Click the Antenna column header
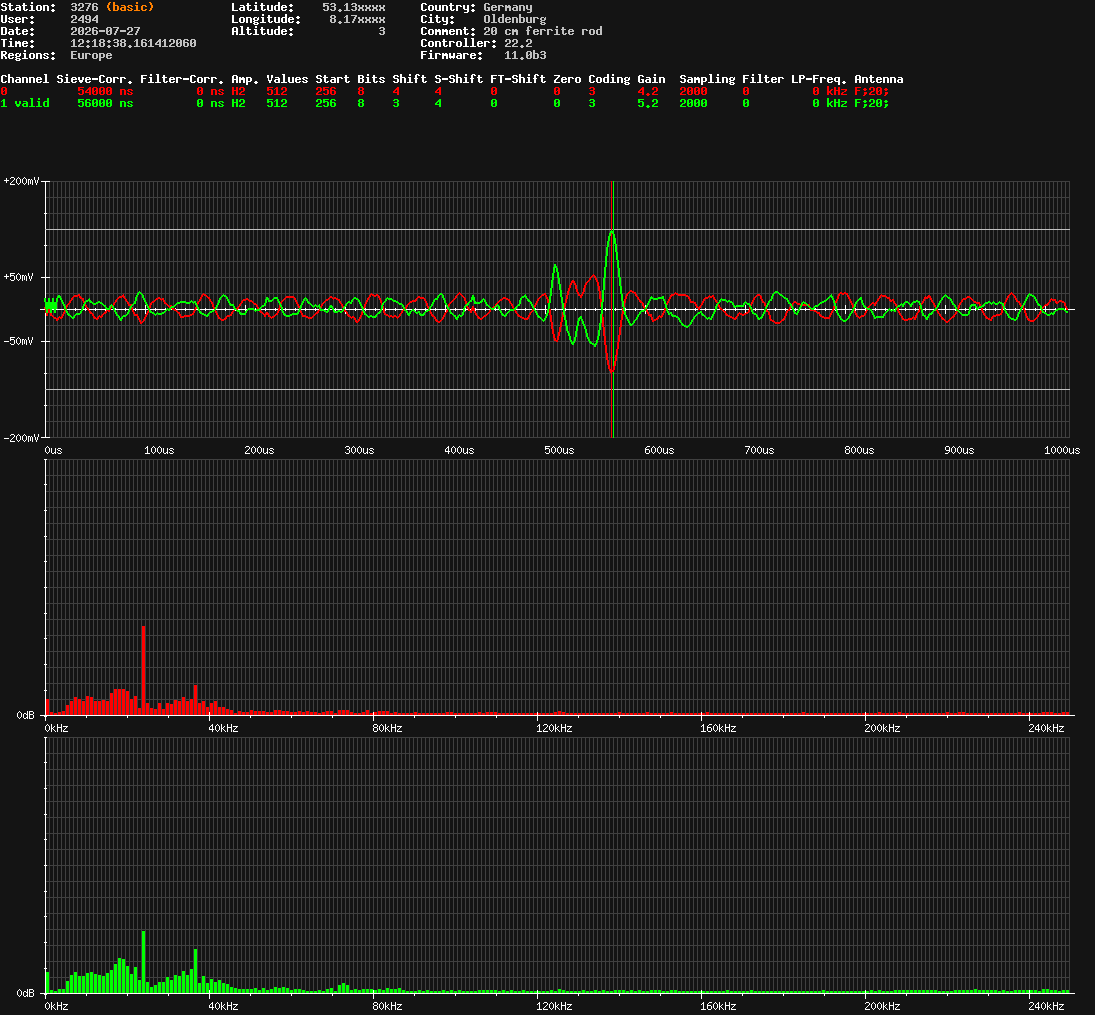The image size is (1095, 1015). [x=879, y=79]
